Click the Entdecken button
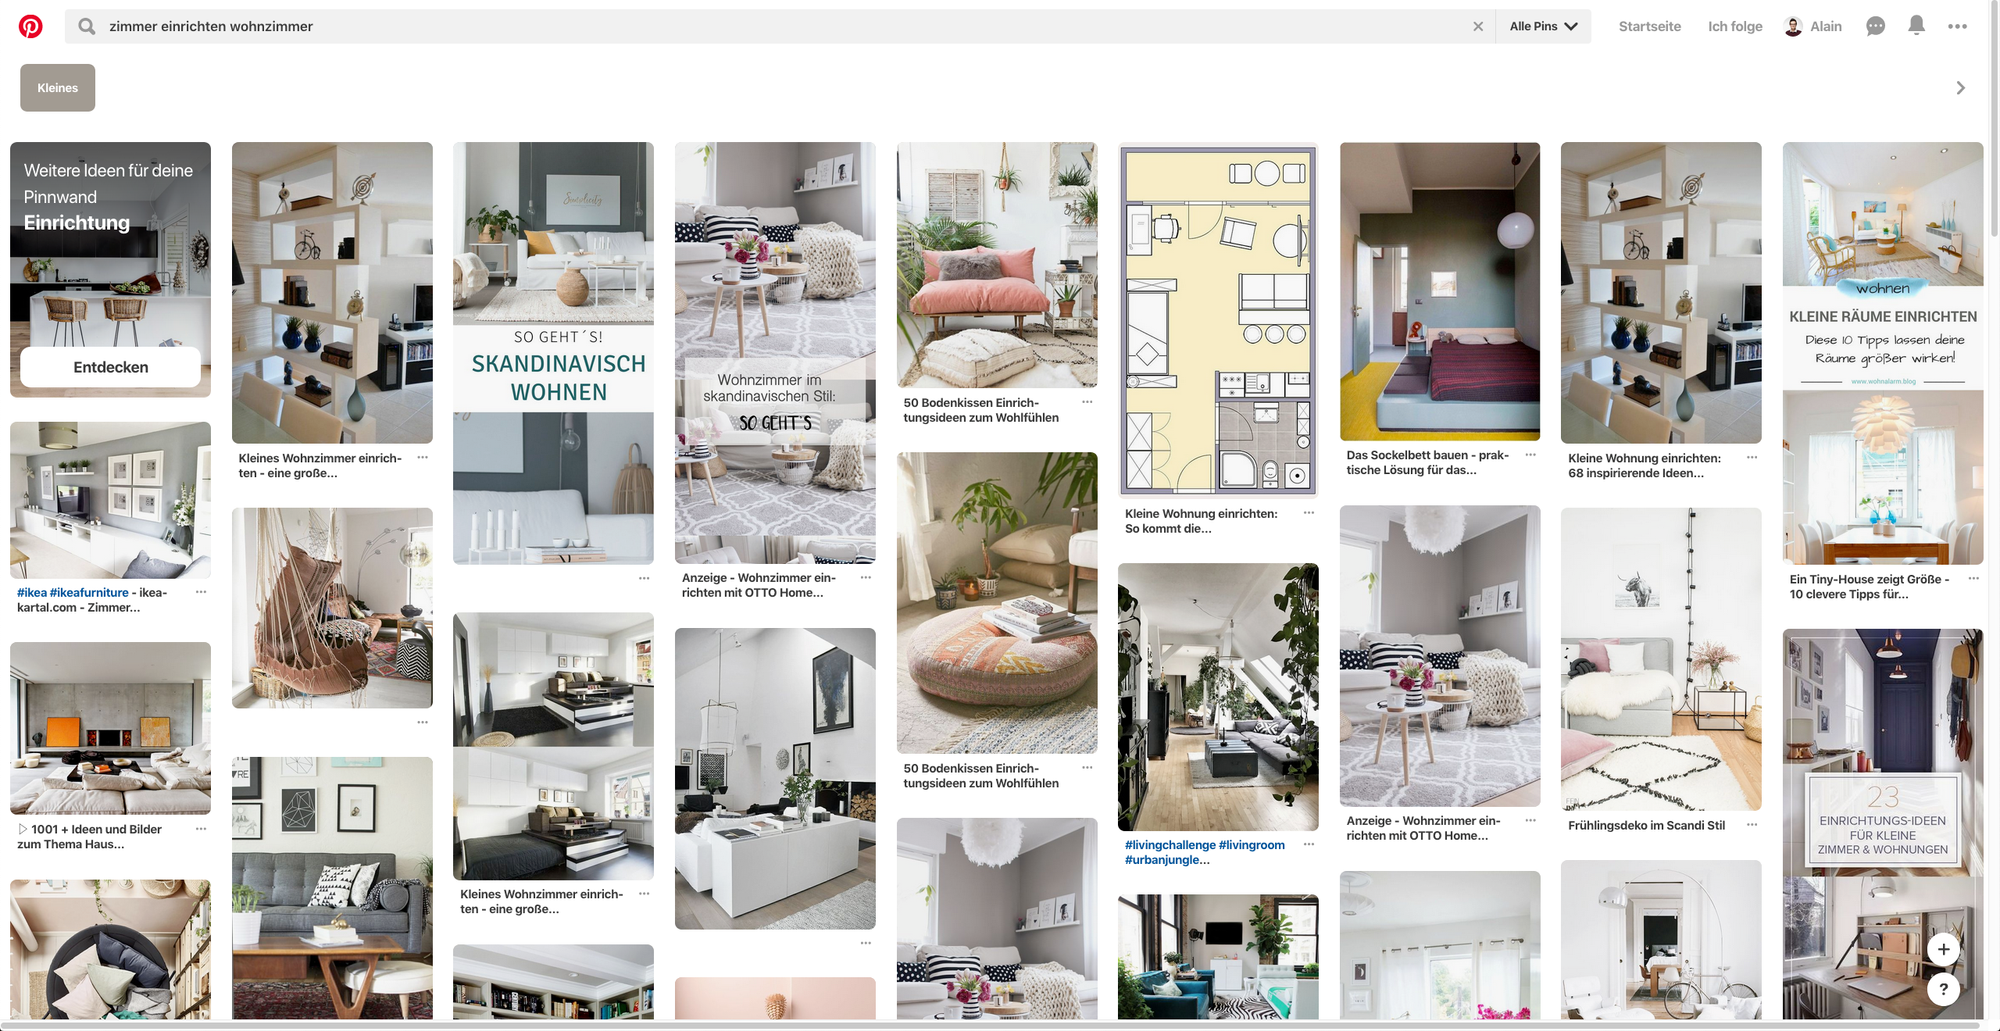2000x1031 pixels. tap(110, 367)
